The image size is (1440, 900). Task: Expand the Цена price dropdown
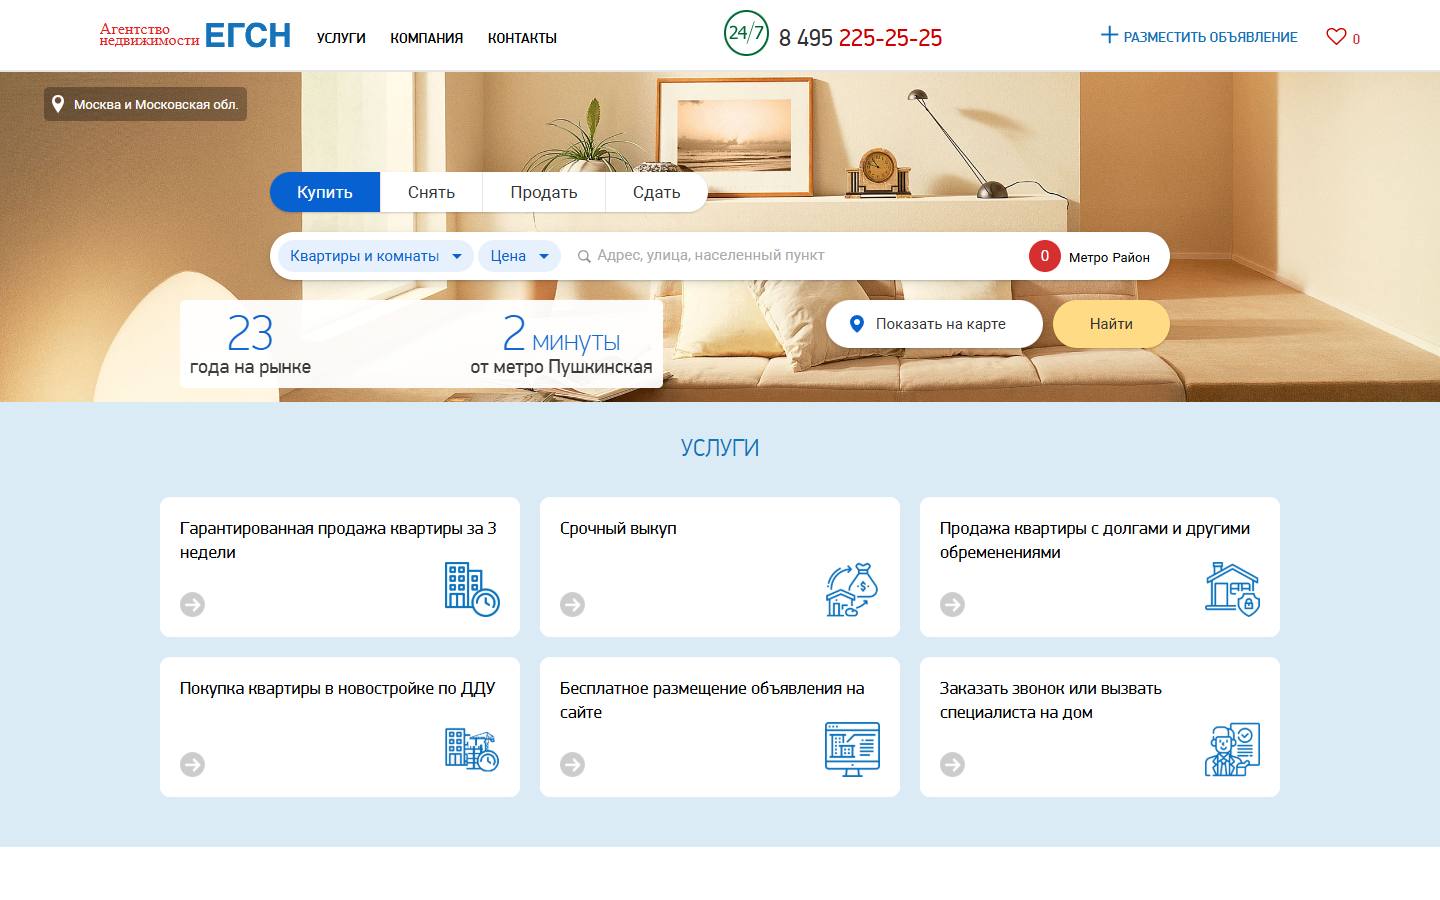(519, 256)
